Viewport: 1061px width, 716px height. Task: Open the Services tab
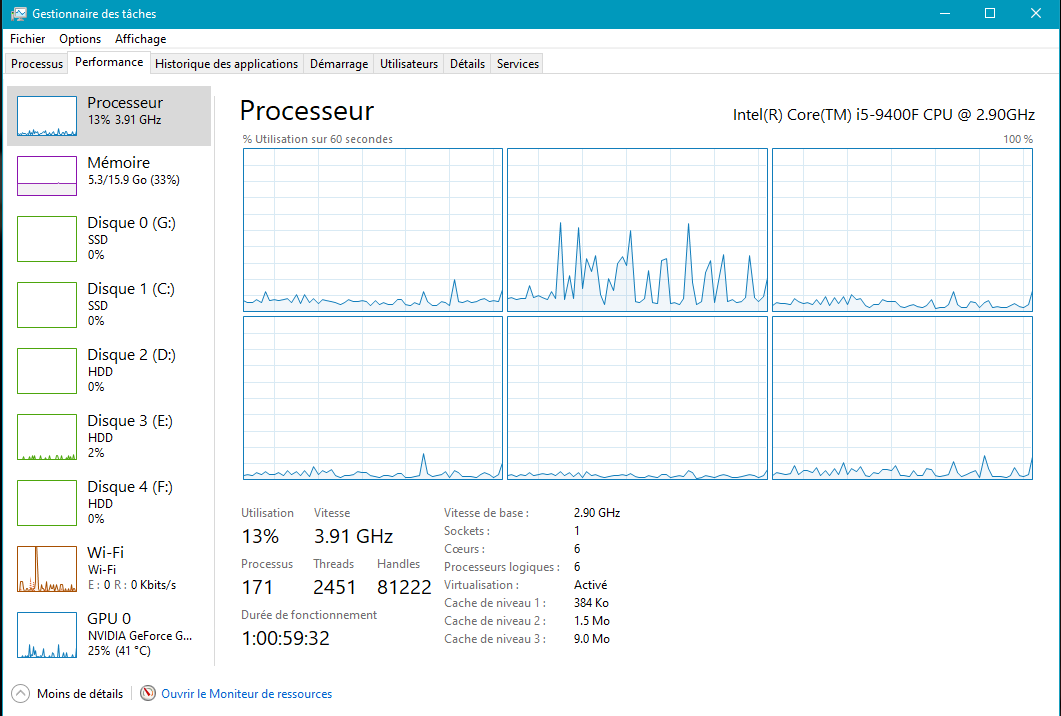[x=518, y=64]
